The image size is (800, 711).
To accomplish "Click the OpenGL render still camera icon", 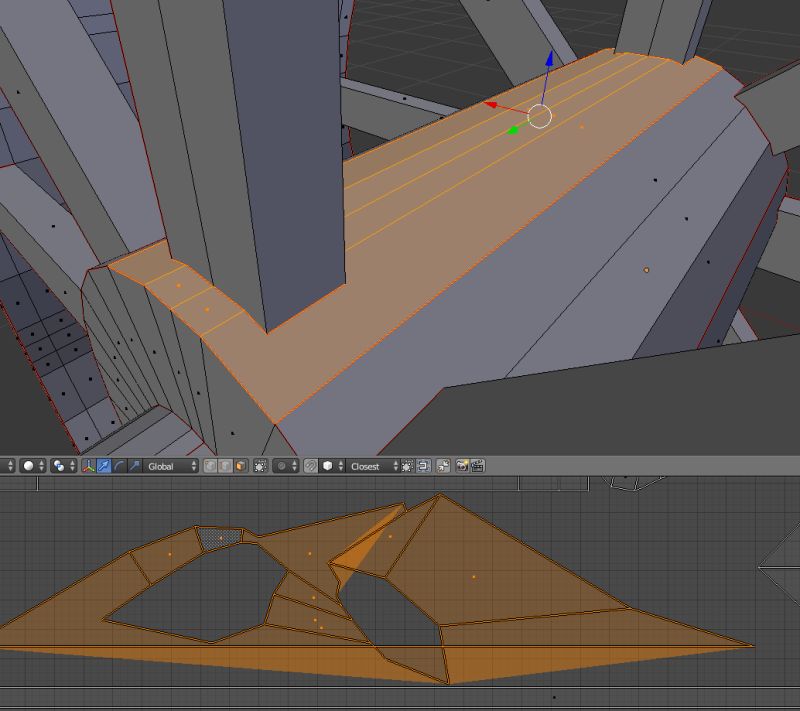I will pyautogui.click(x=462, y=467).
